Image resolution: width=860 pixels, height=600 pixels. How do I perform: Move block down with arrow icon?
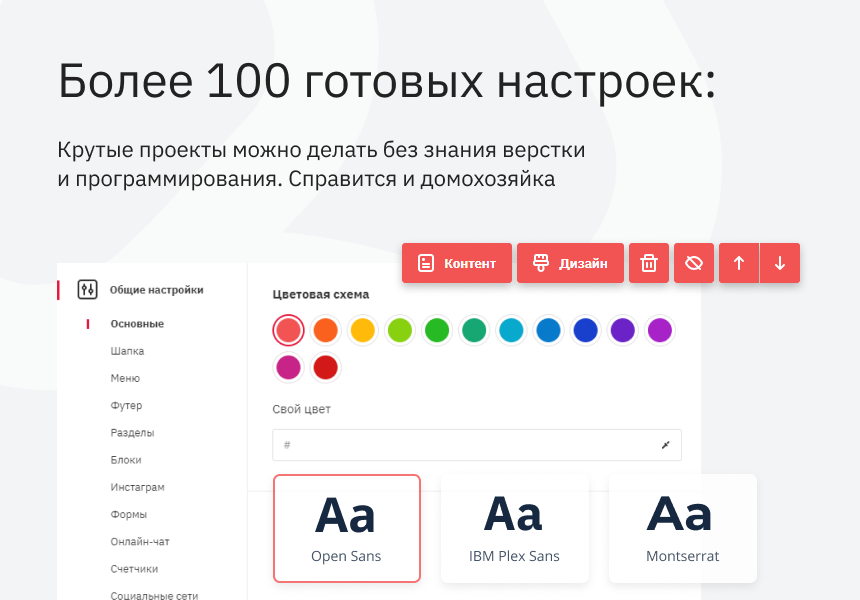[x=780, y=263]
